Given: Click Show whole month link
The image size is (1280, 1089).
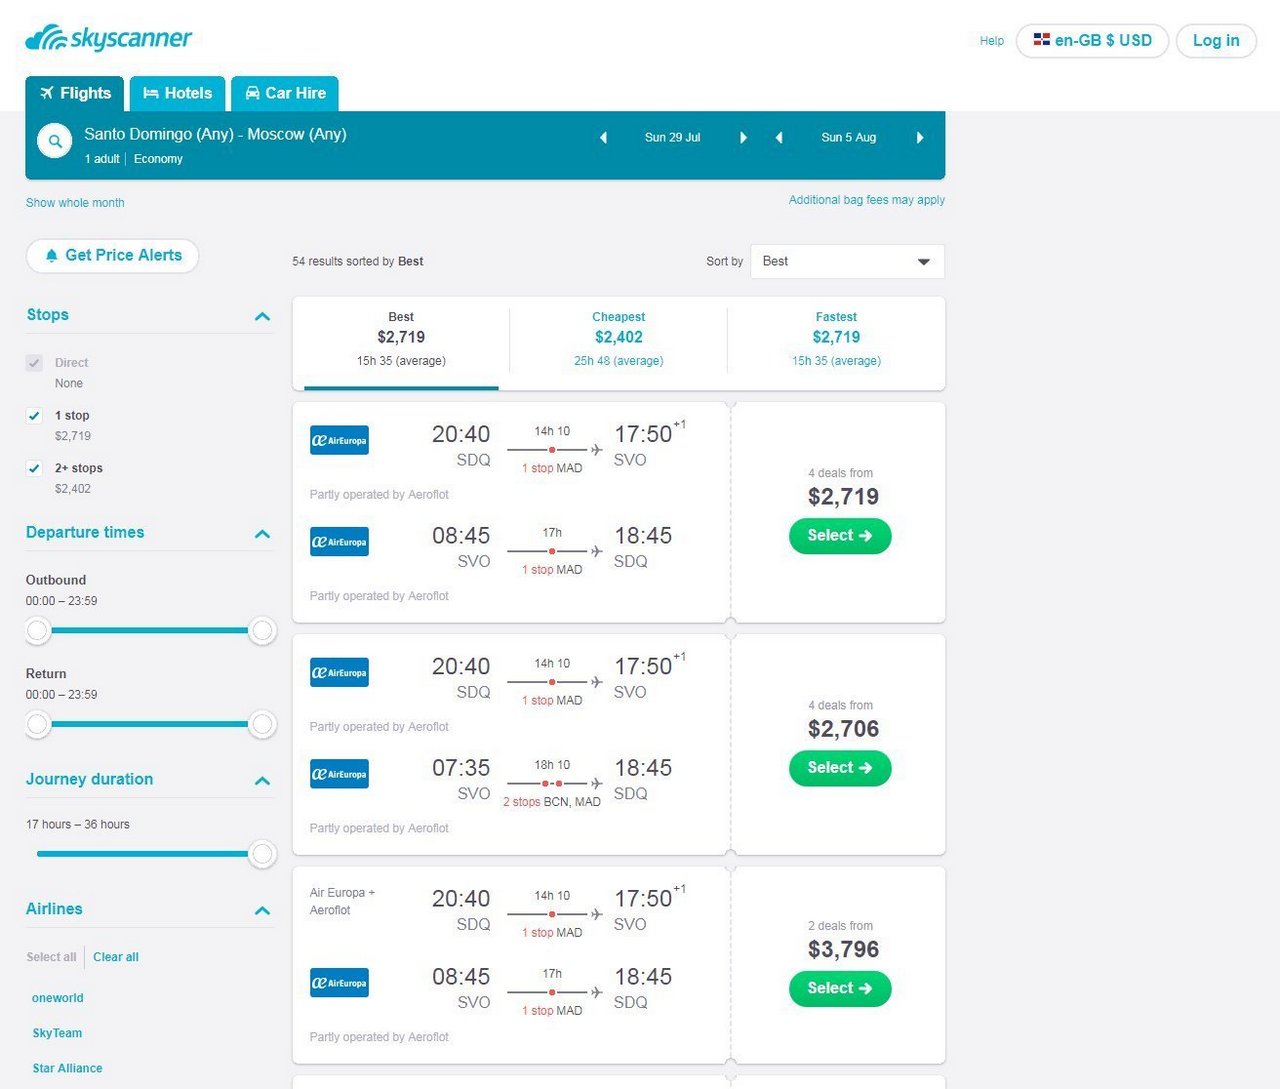Looking at the screenshot, I should (75, 203).
